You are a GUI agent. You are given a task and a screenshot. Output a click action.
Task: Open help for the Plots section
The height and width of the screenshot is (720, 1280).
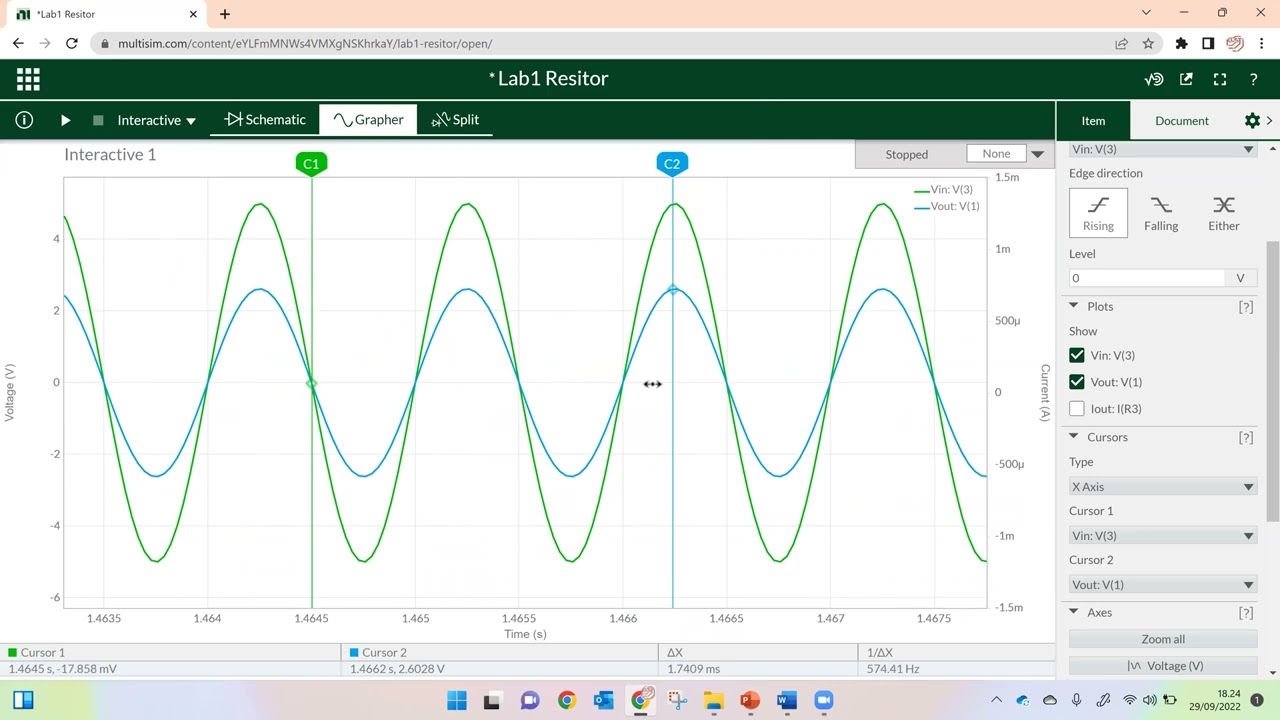[1245, 307]
